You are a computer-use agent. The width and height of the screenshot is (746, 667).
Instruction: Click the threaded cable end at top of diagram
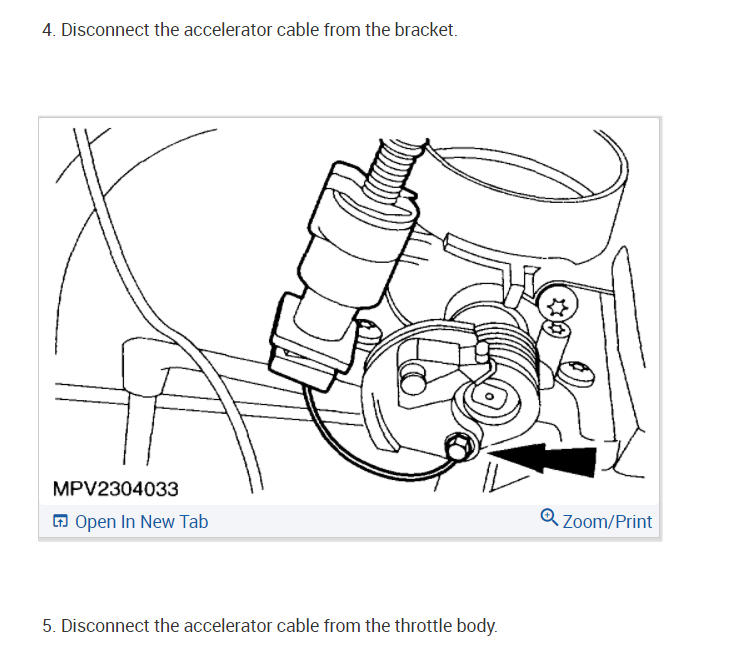click(x=393, y=171)
